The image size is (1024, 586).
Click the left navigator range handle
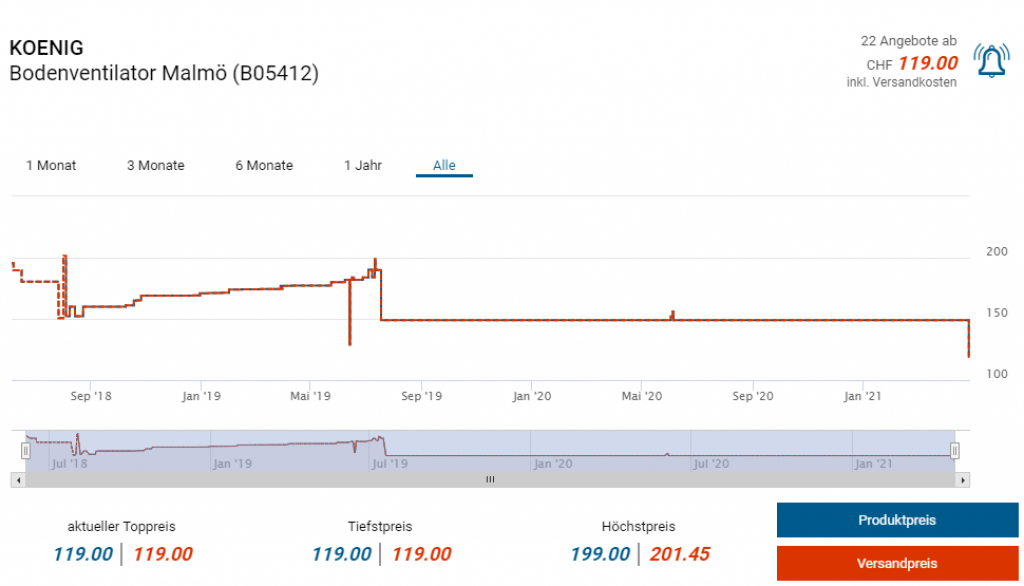[26, 451]
